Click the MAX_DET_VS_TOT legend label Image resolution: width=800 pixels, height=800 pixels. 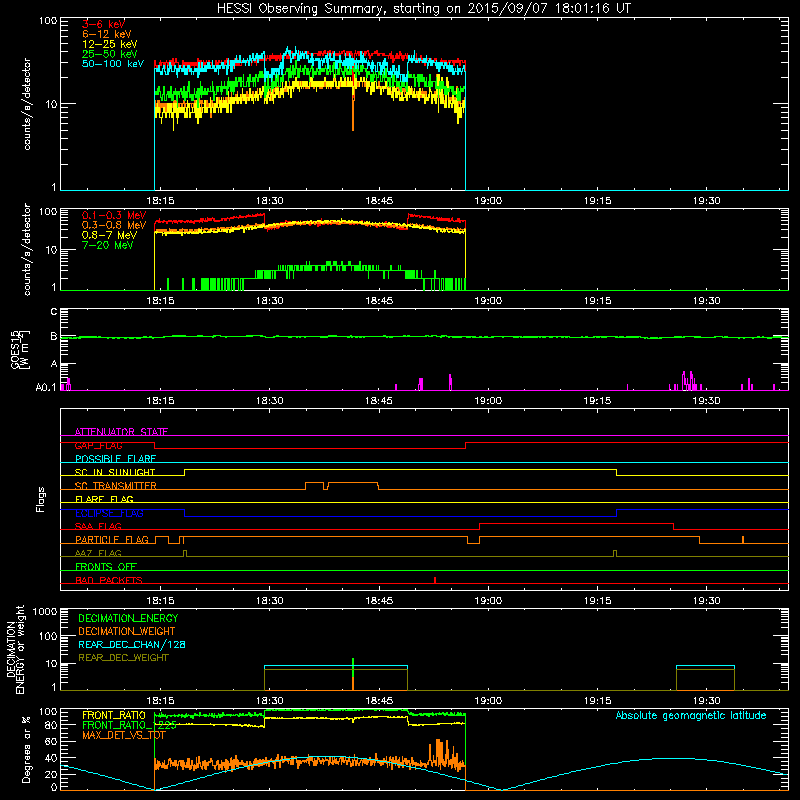click(124, 735)
